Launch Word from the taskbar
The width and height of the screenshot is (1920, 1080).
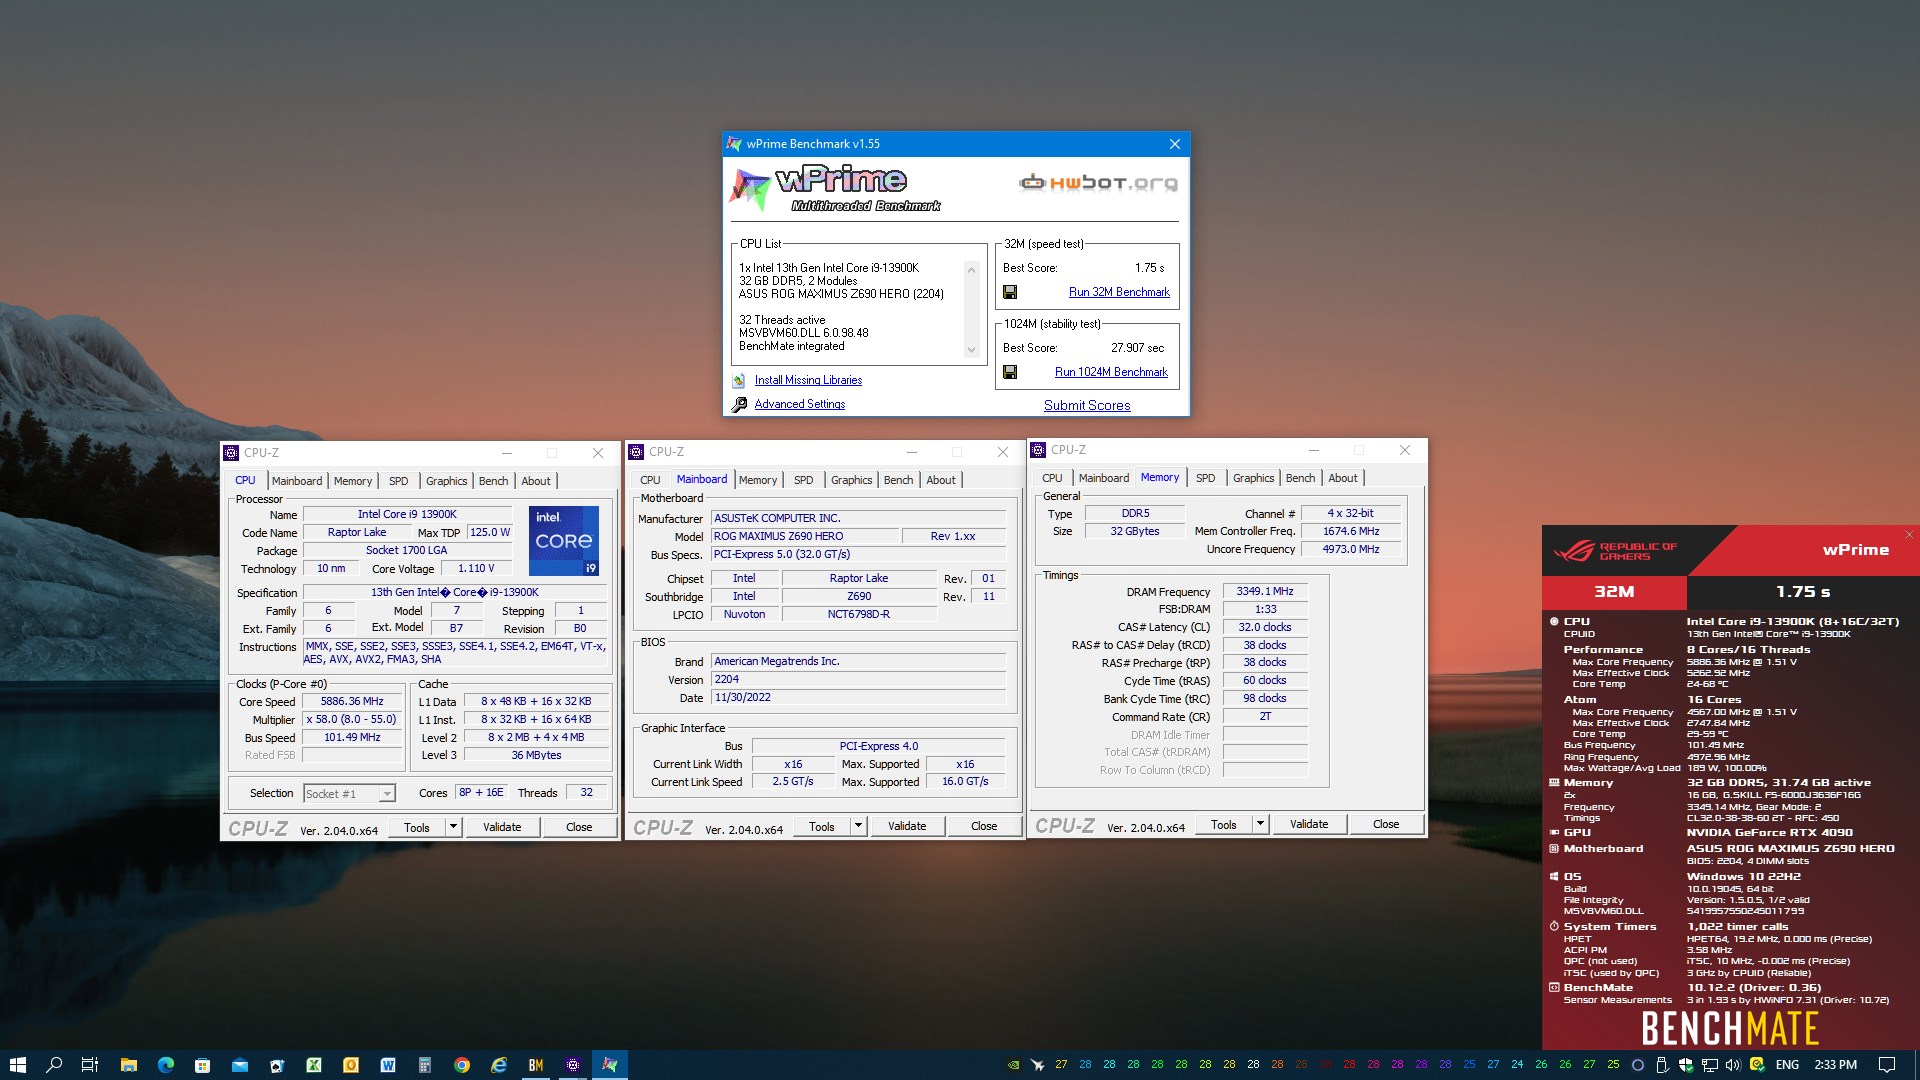[388, 1065]
